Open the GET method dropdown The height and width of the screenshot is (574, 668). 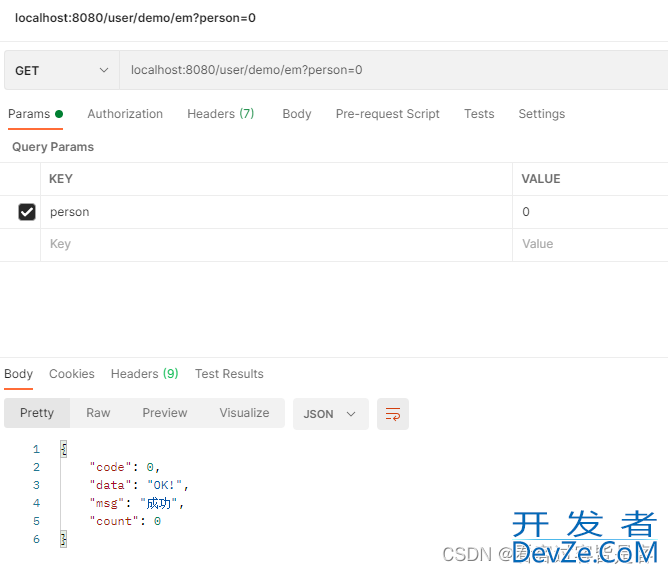61,70
